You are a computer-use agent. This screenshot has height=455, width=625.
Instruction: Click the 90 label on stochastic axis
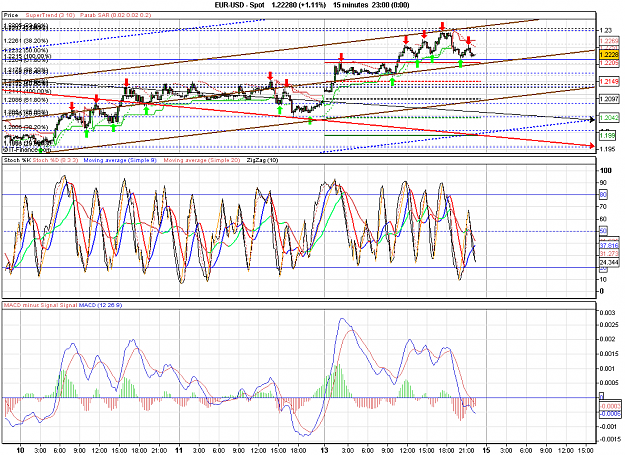tap(603, 182)
